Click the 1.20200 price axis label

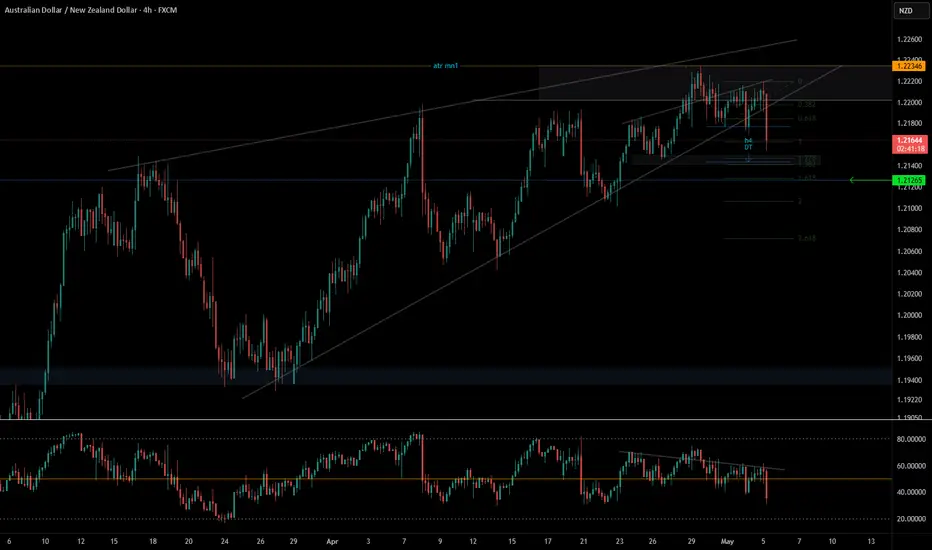pos(909,294)
